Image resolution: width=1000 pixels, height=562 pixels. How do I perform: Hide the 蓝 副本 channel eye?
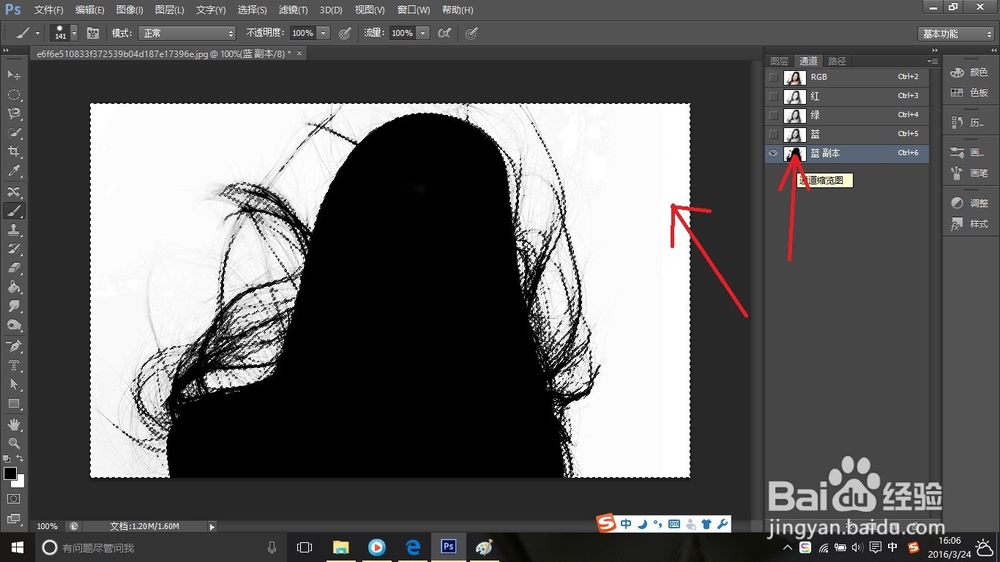774,153
